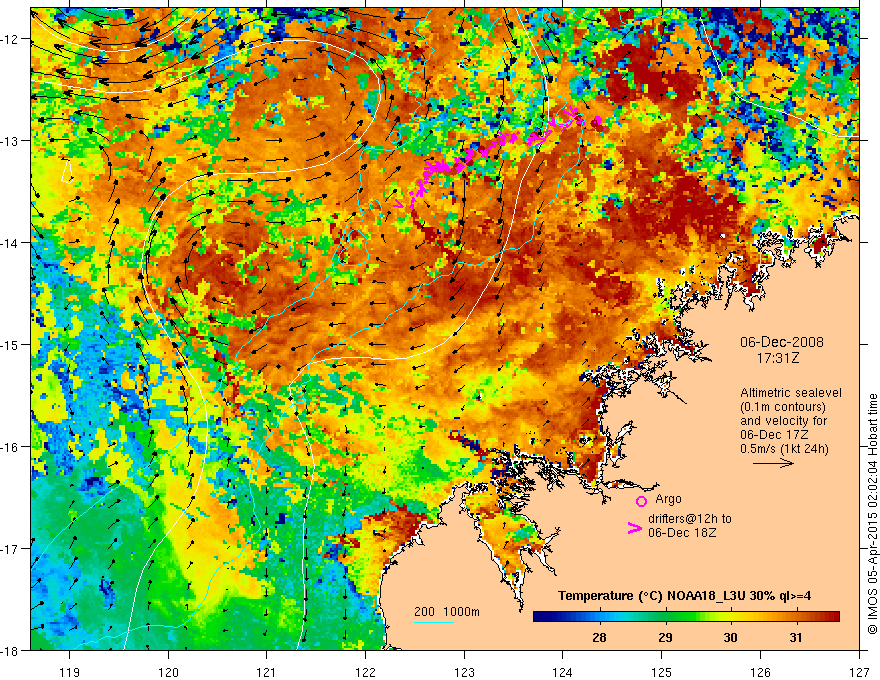Viewport: 880px width, 680px height.
Task: Click the '06-Dec 17Z' velocity date text
Action: pyautogui.click(x=776, y=435)
